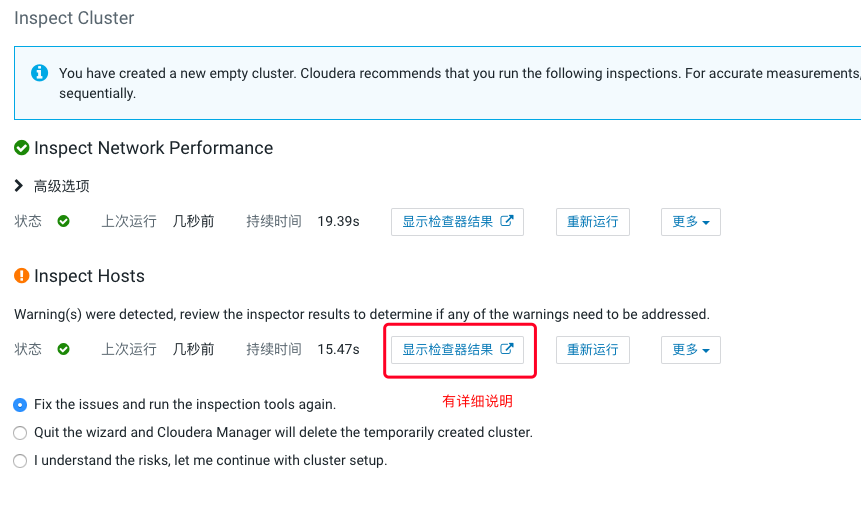
Task: Choose 'I understand the risks' radio option
Action: click(20, 461)
